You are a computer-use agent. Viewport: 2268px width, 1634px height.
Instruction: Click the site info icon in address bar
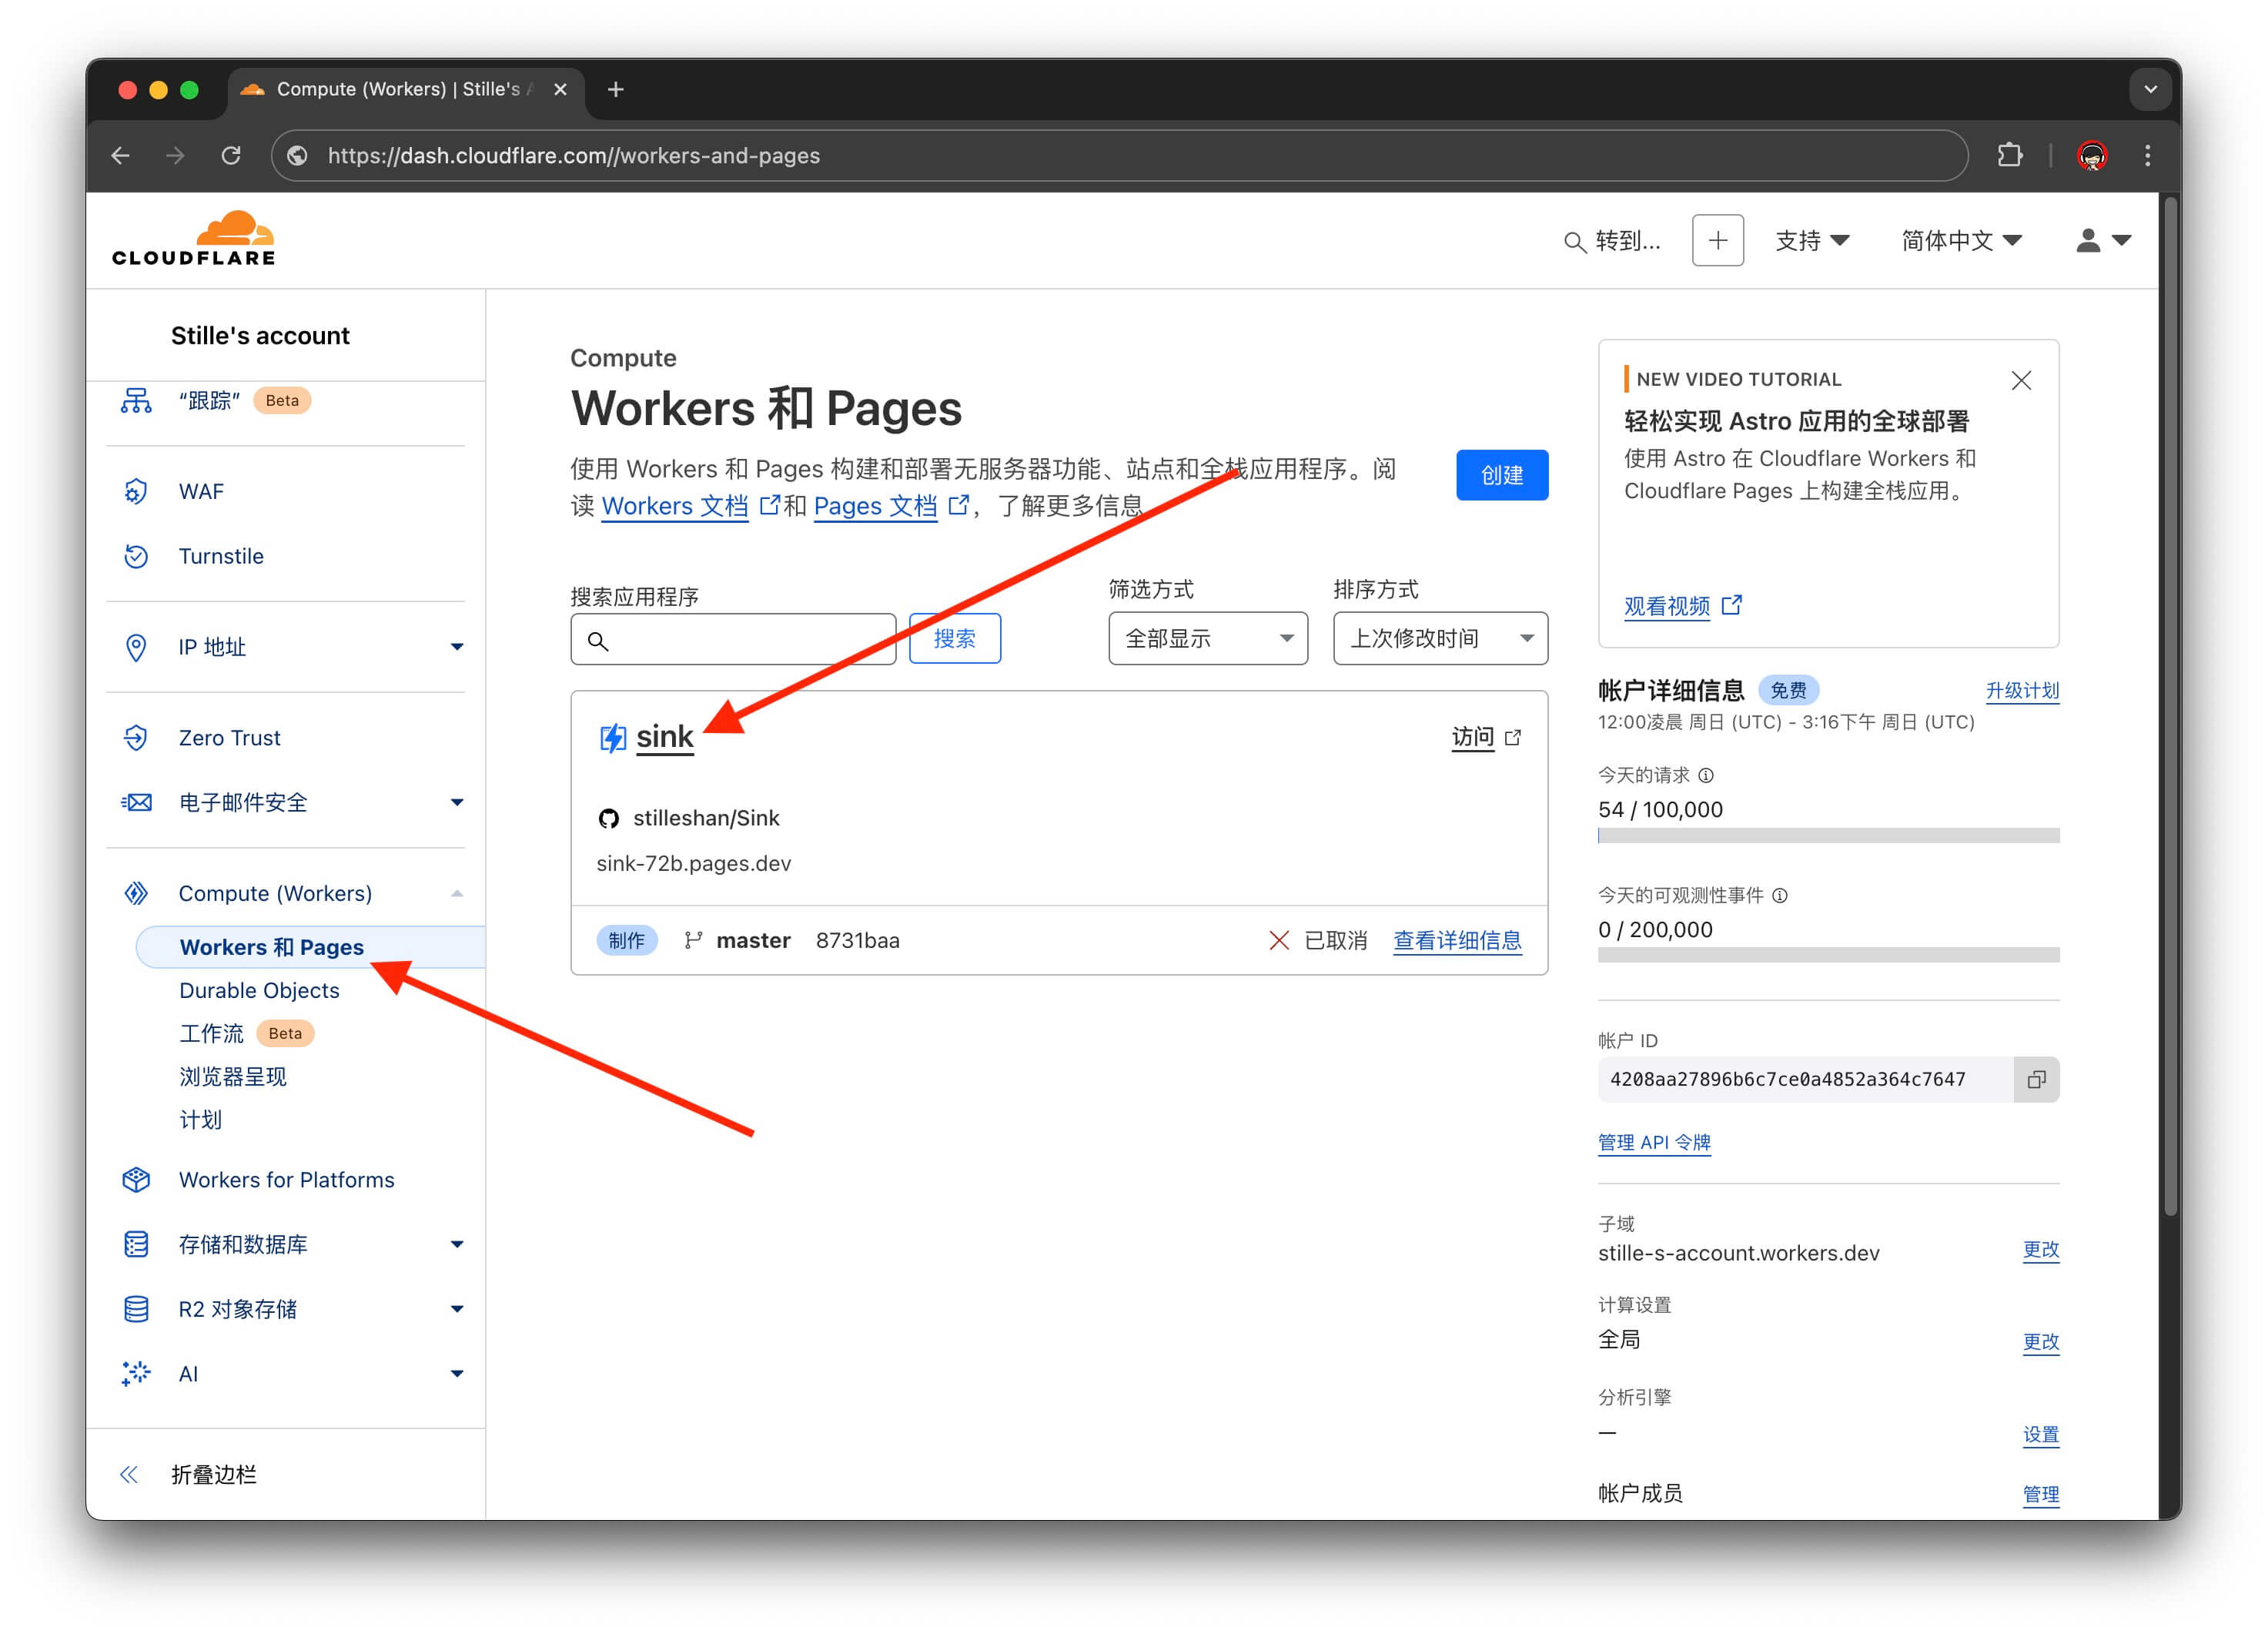coord(297,156)
